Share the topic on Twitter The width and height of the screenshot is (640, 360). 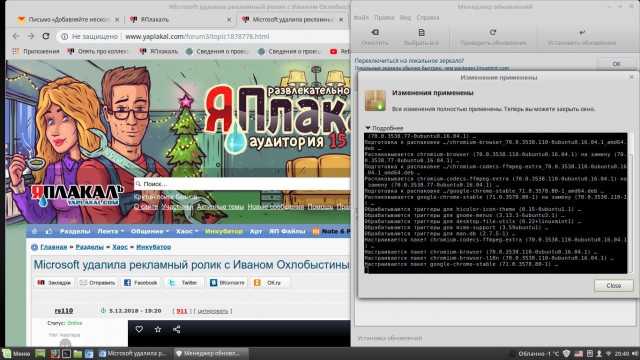point(184,282)
